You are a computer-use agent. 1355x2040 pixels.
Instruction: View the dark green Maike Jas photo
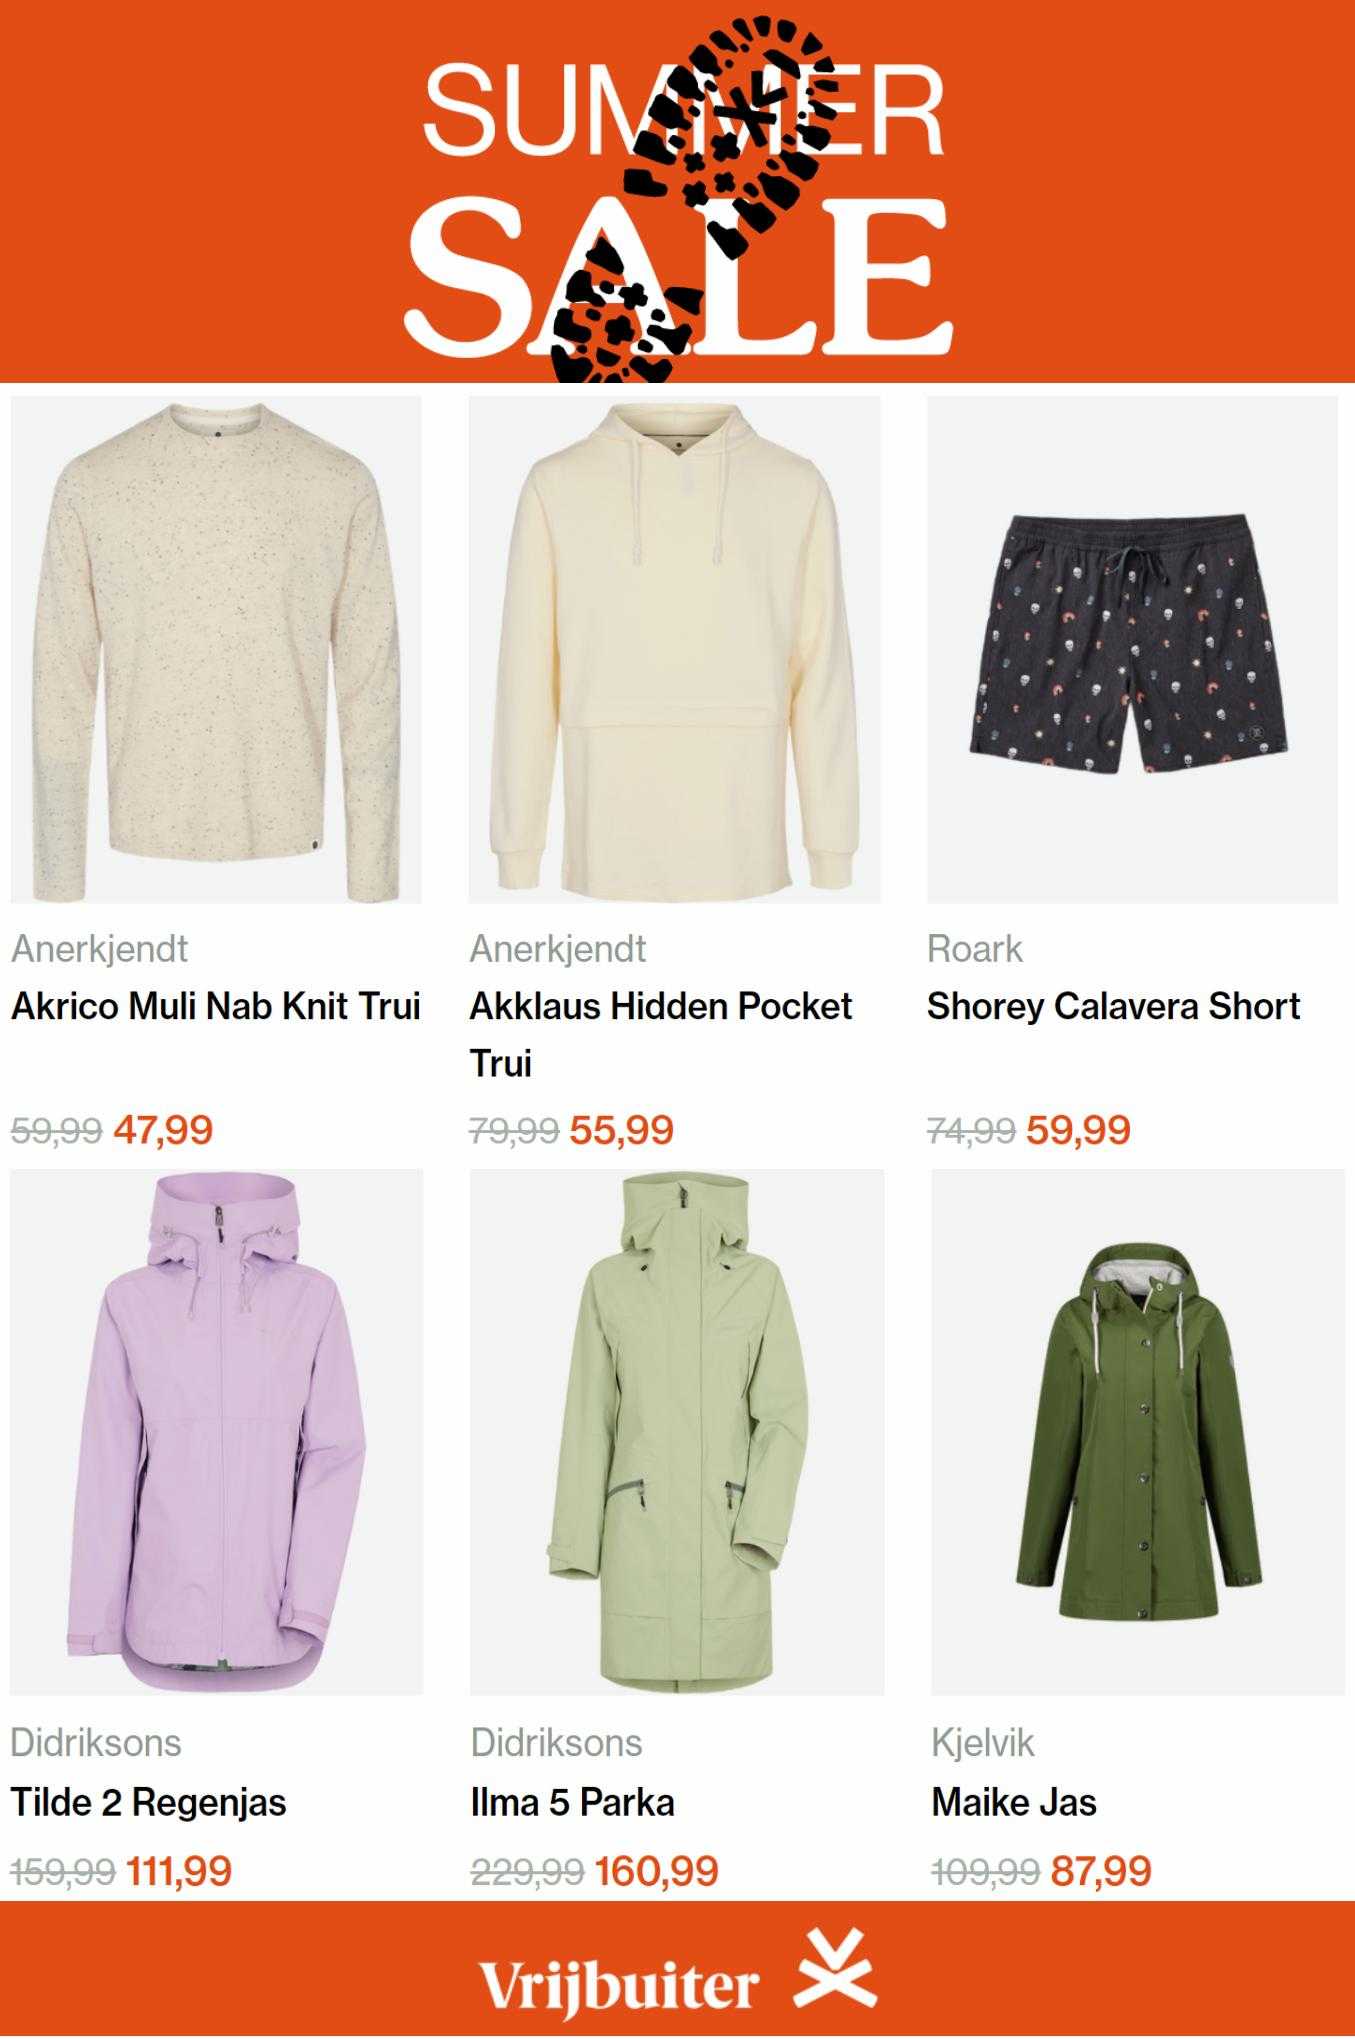(x=1138, y=1432)
